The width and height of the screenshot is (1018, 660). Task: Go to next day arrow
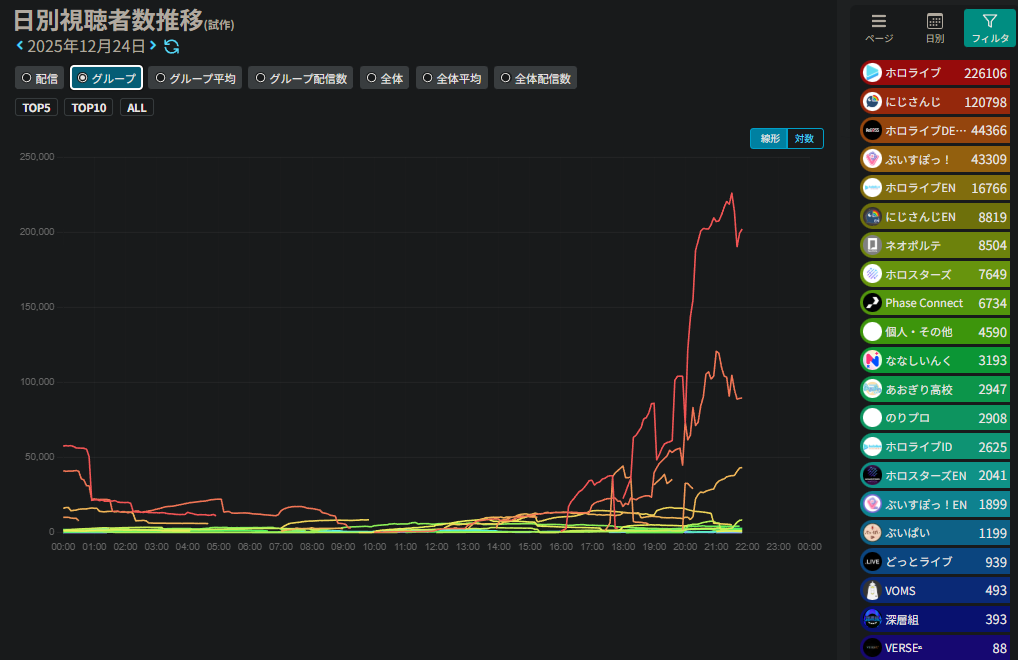pyautogui.click(x=153, y=45)
